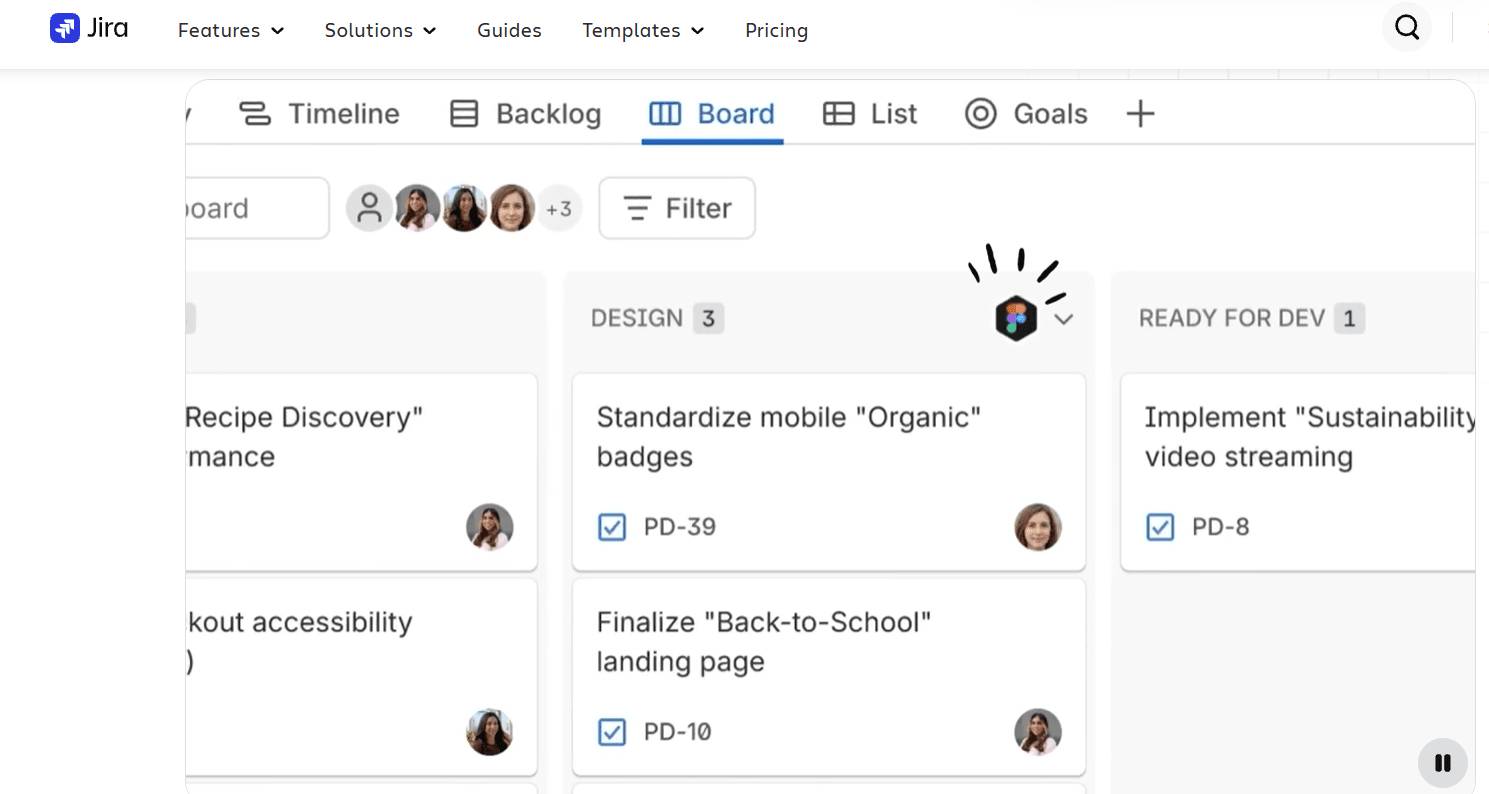Click the PD-8 task checkbox icon

pos(1160,527)
